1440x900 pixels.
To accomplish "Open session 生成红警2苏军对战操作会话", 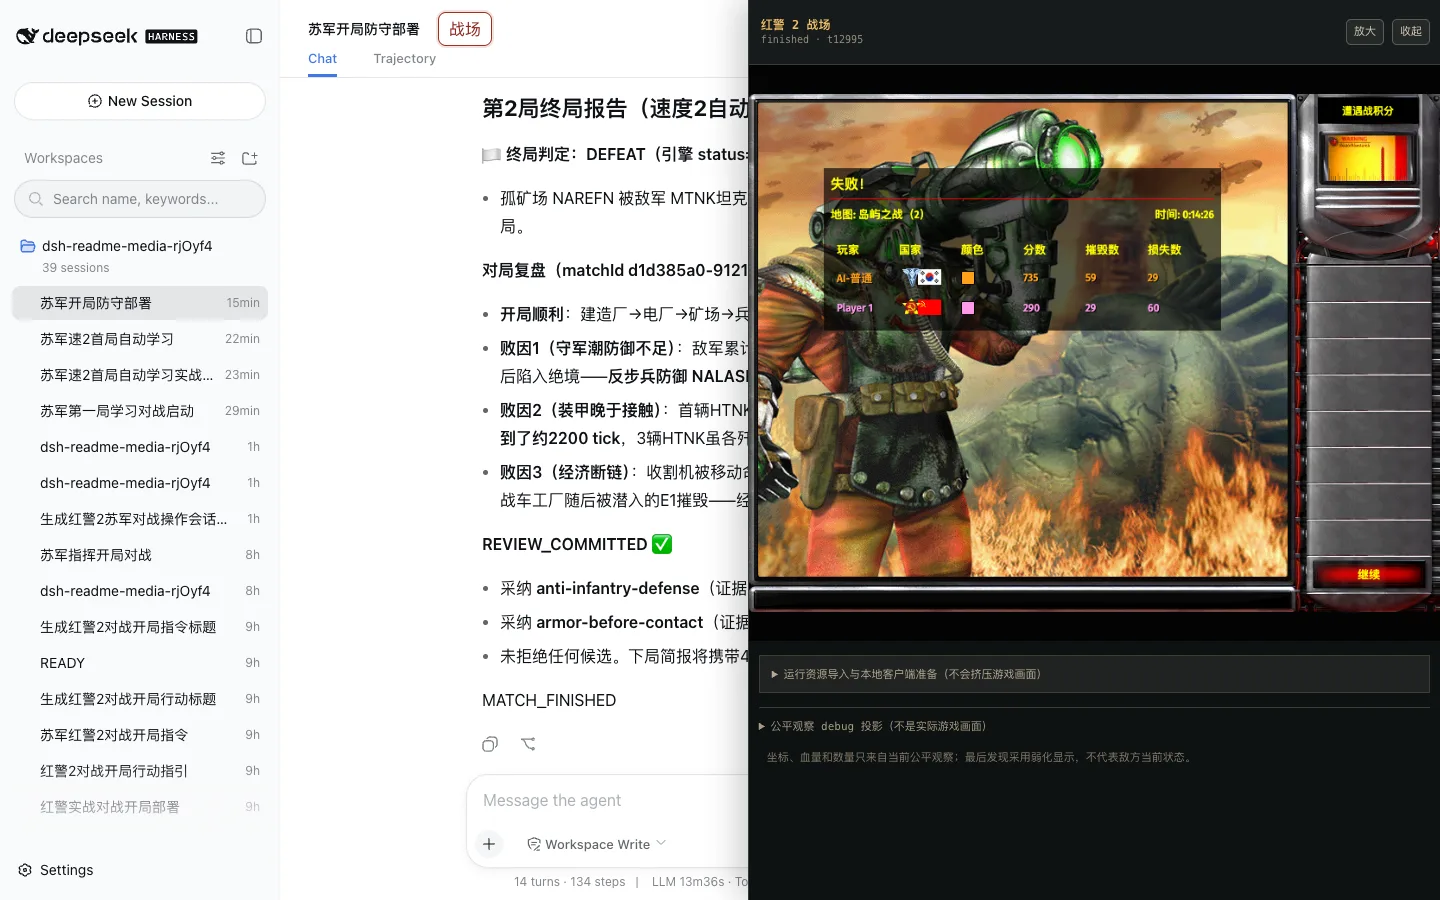I will click(140, 519).
